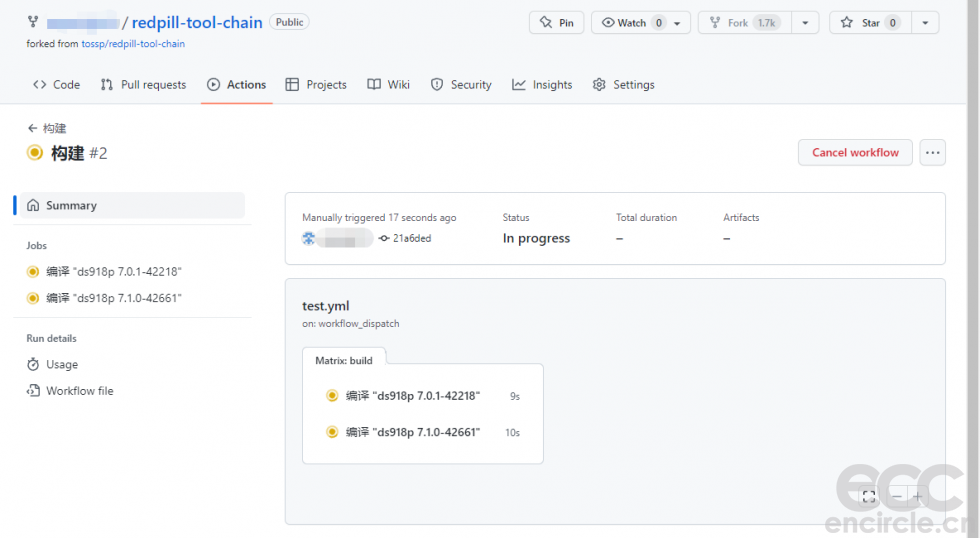Click the Usage stopwatch icon
This screenshot has height=538, width=980.
coord(33,364)
